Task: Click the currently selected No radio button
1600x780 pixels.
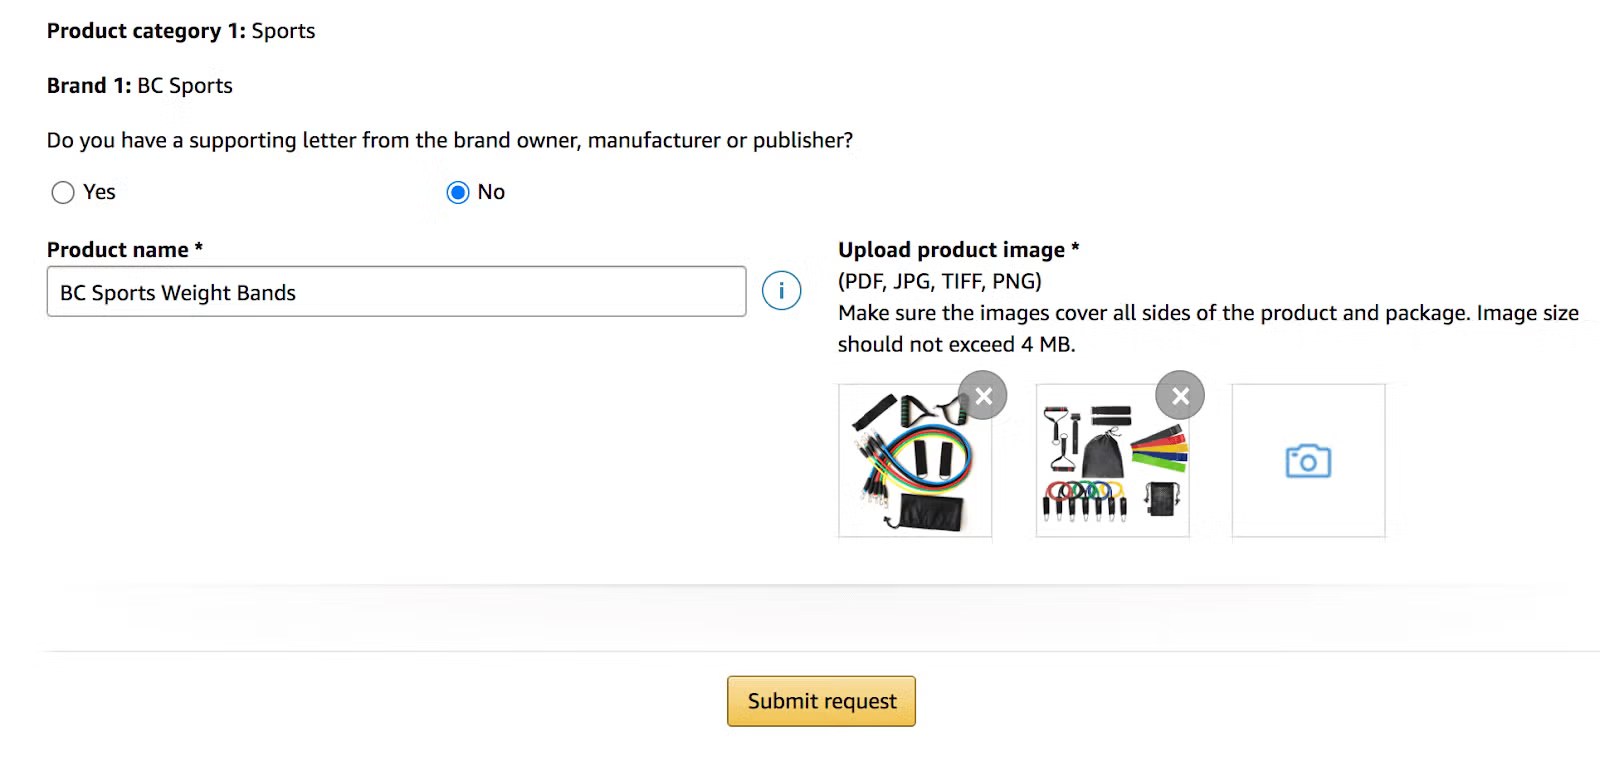Action: tap(457, 192)
